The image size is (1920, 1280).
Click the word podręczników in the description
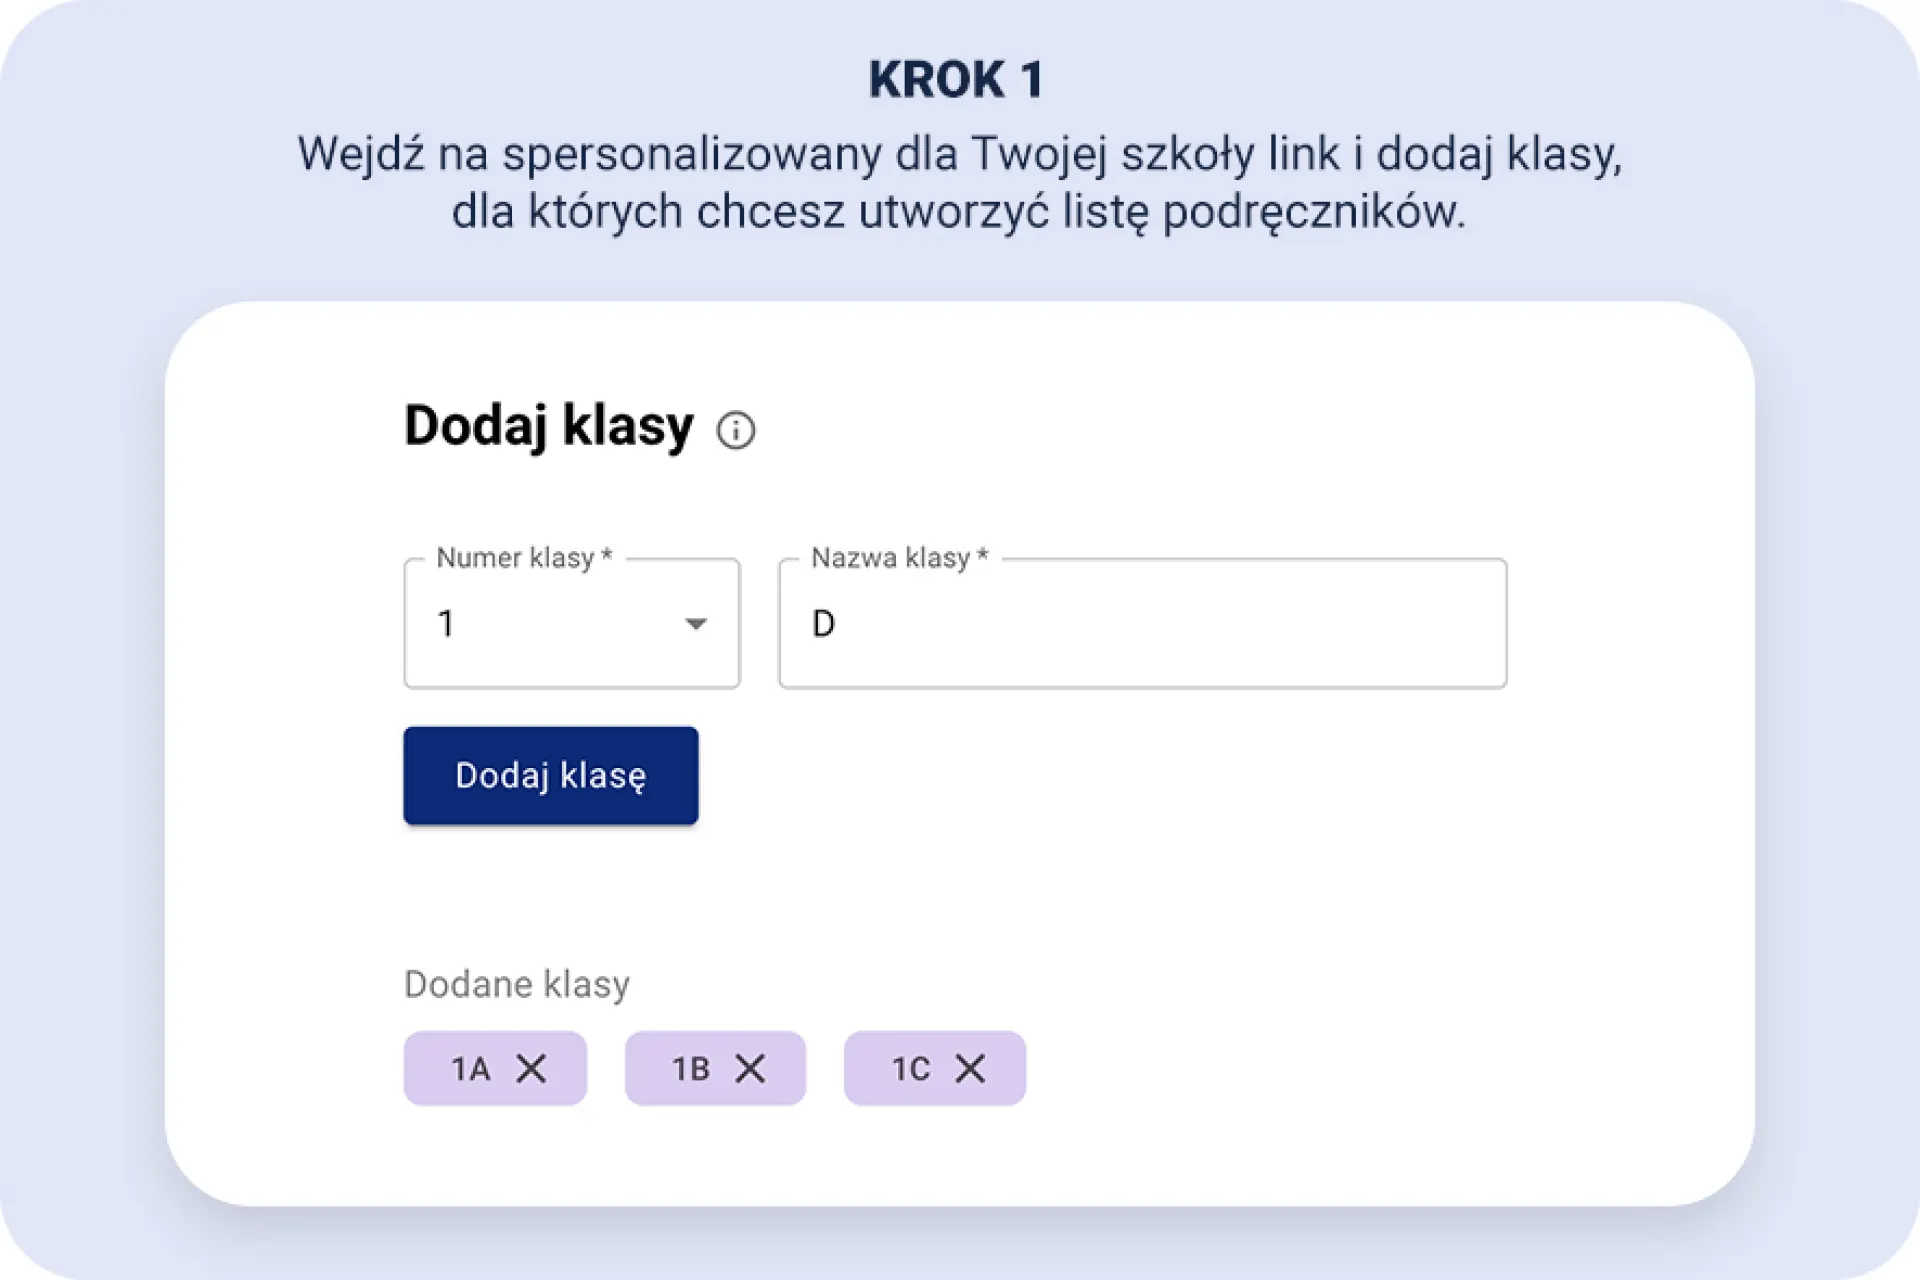tap(1312, 212)
